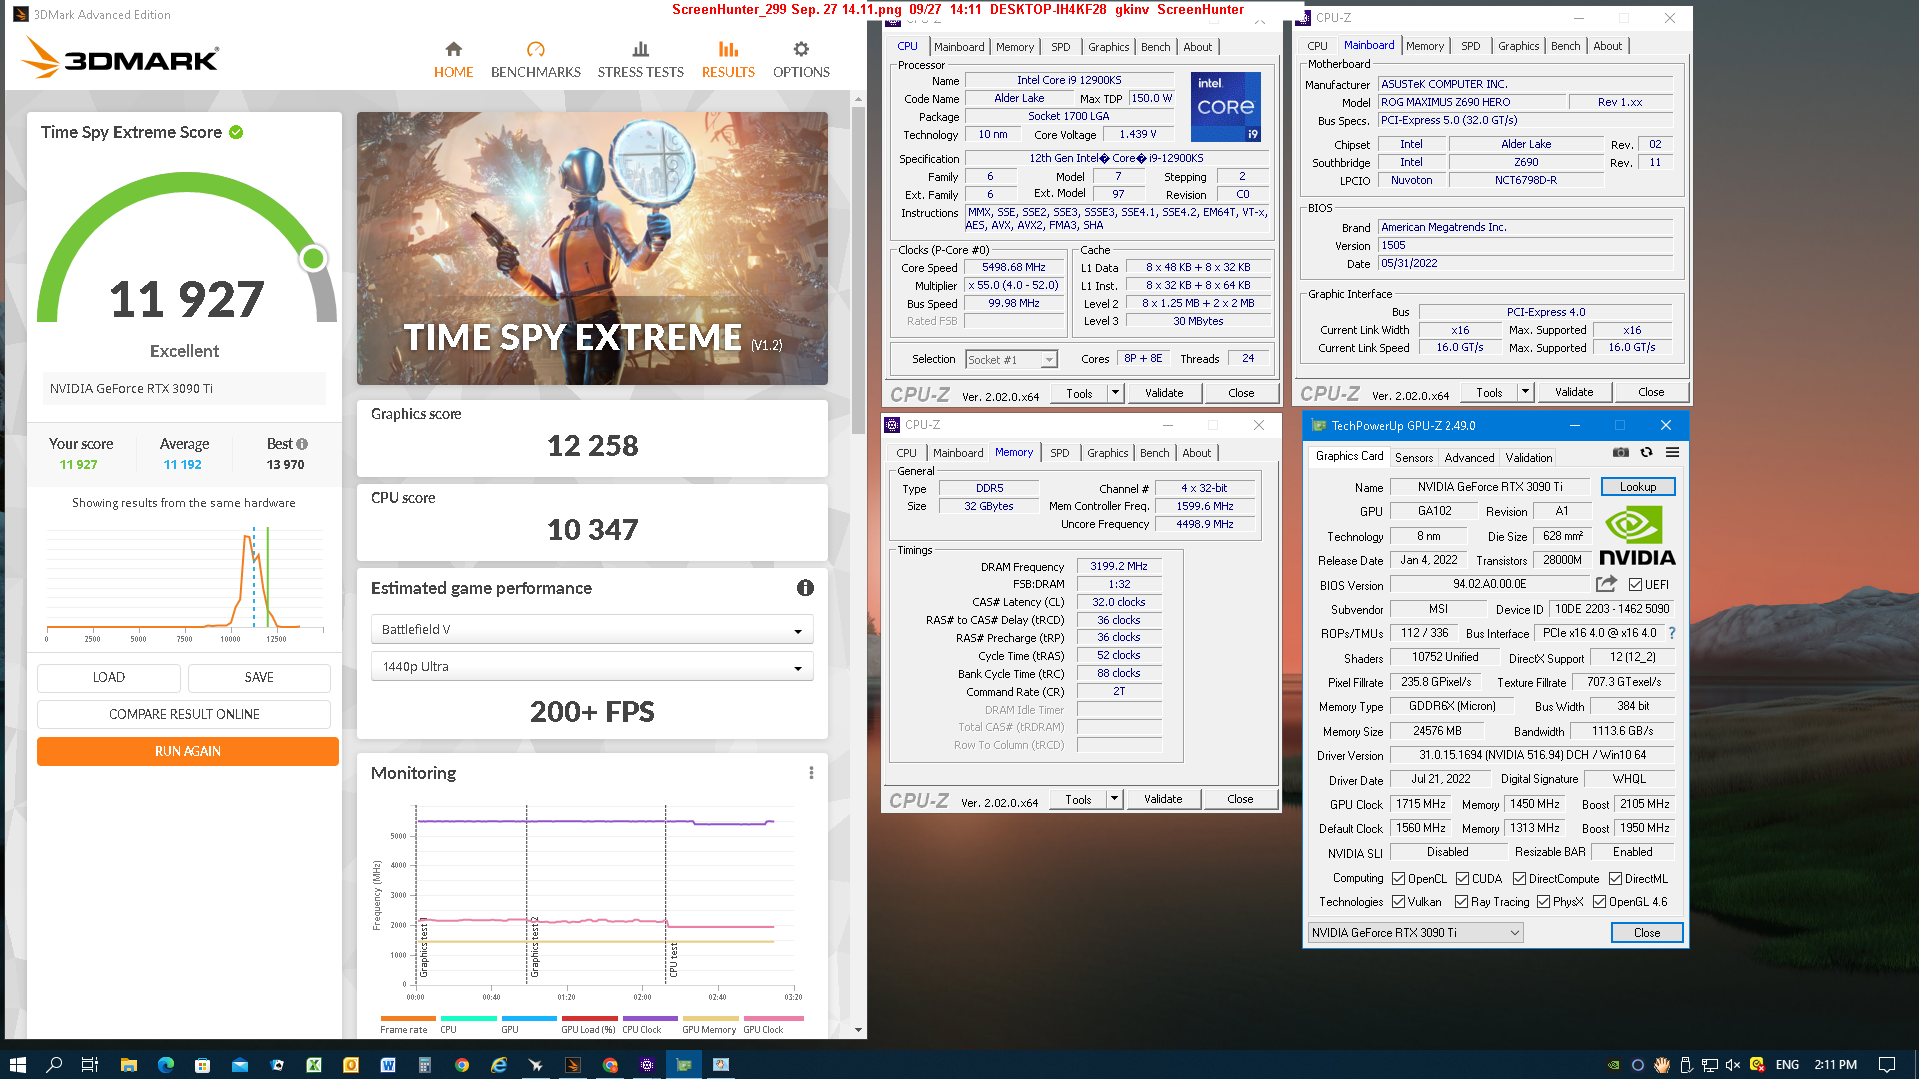Viewport: 1919px width, 1079px height.
Task: Click the SAVE button in 3DMark
Action: click(259, 677)
